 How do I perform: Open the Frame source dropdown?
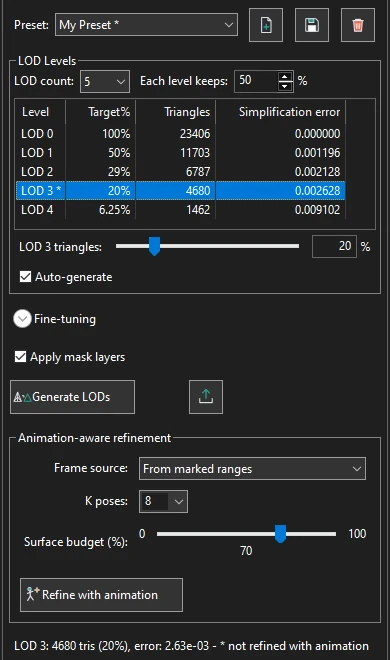[252, 468]
